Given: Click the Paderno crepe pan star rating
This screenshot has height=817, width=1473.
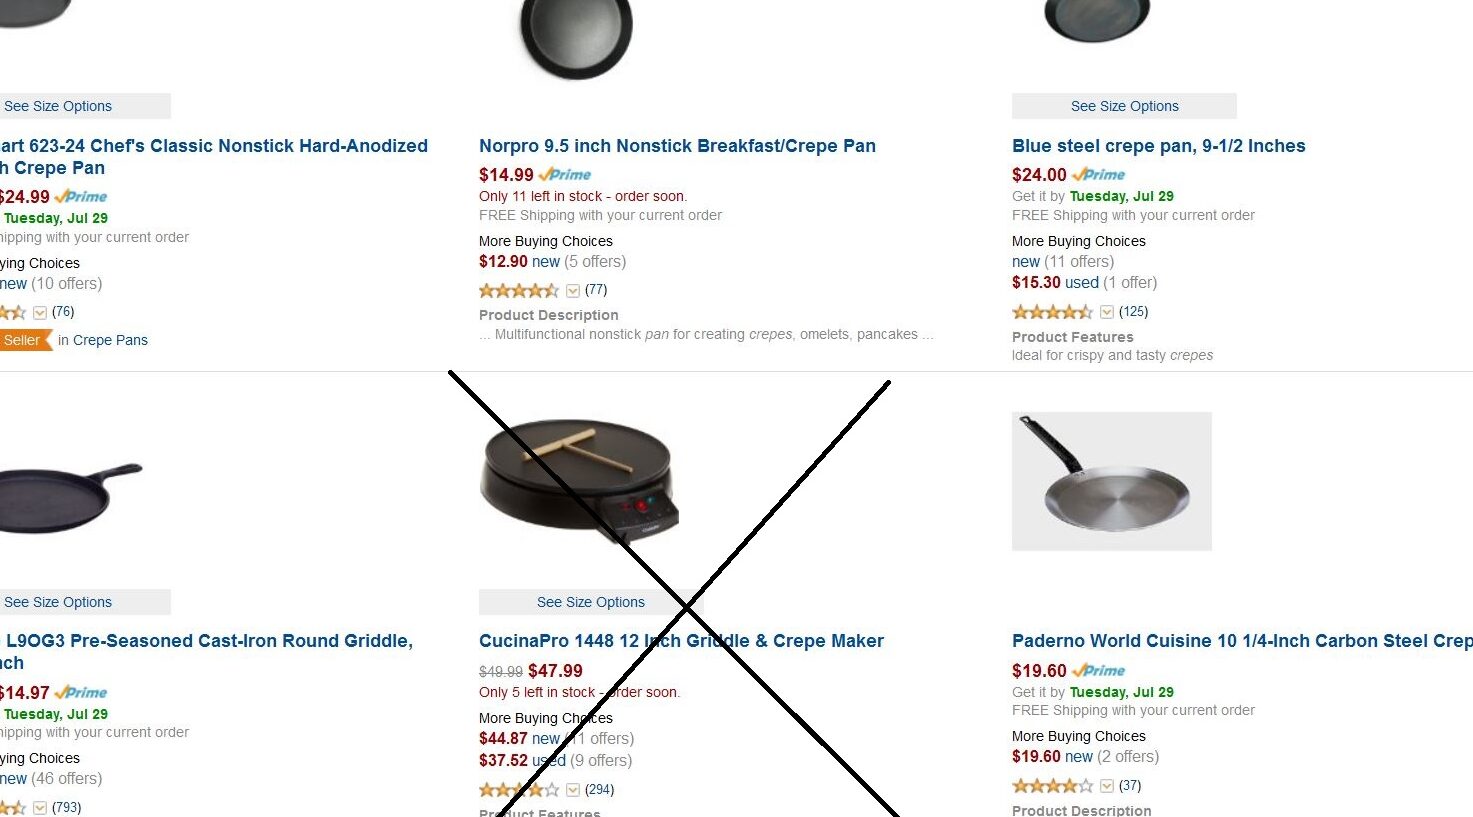Looking at the screenshot, I should pyautogui.click(x=1052, y=786).
